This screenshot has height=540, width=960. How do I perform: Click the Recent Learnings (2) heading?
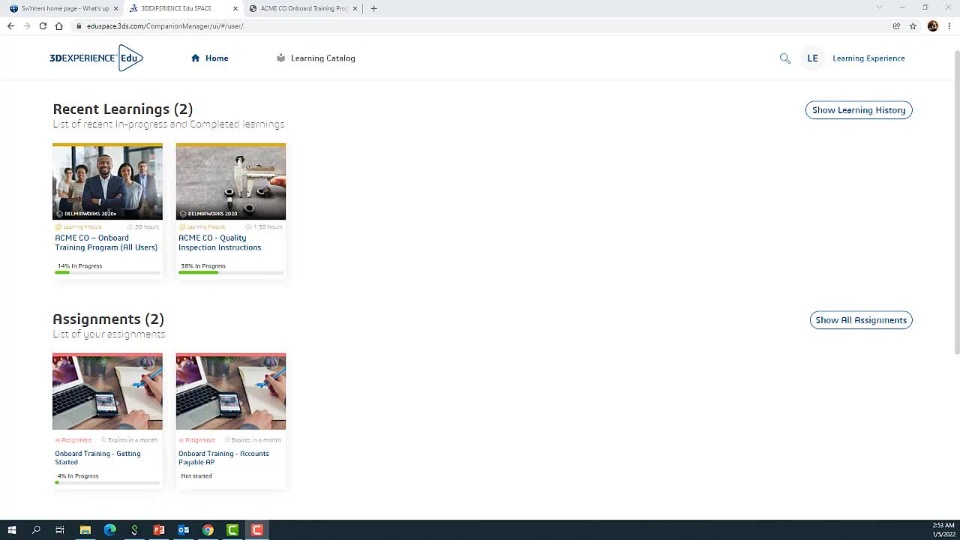tap(122, 109)
